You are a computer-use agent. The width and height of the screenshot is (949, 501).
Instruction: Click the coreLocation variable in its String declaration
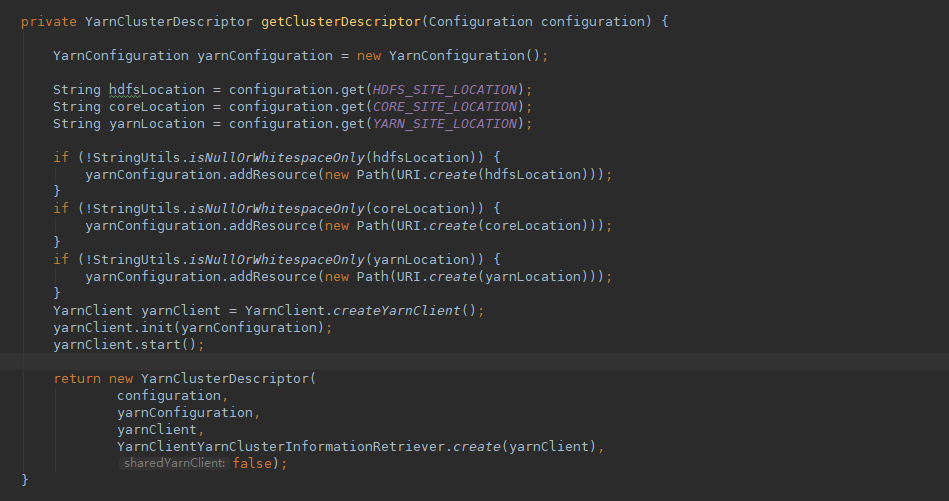pos(157,106)
